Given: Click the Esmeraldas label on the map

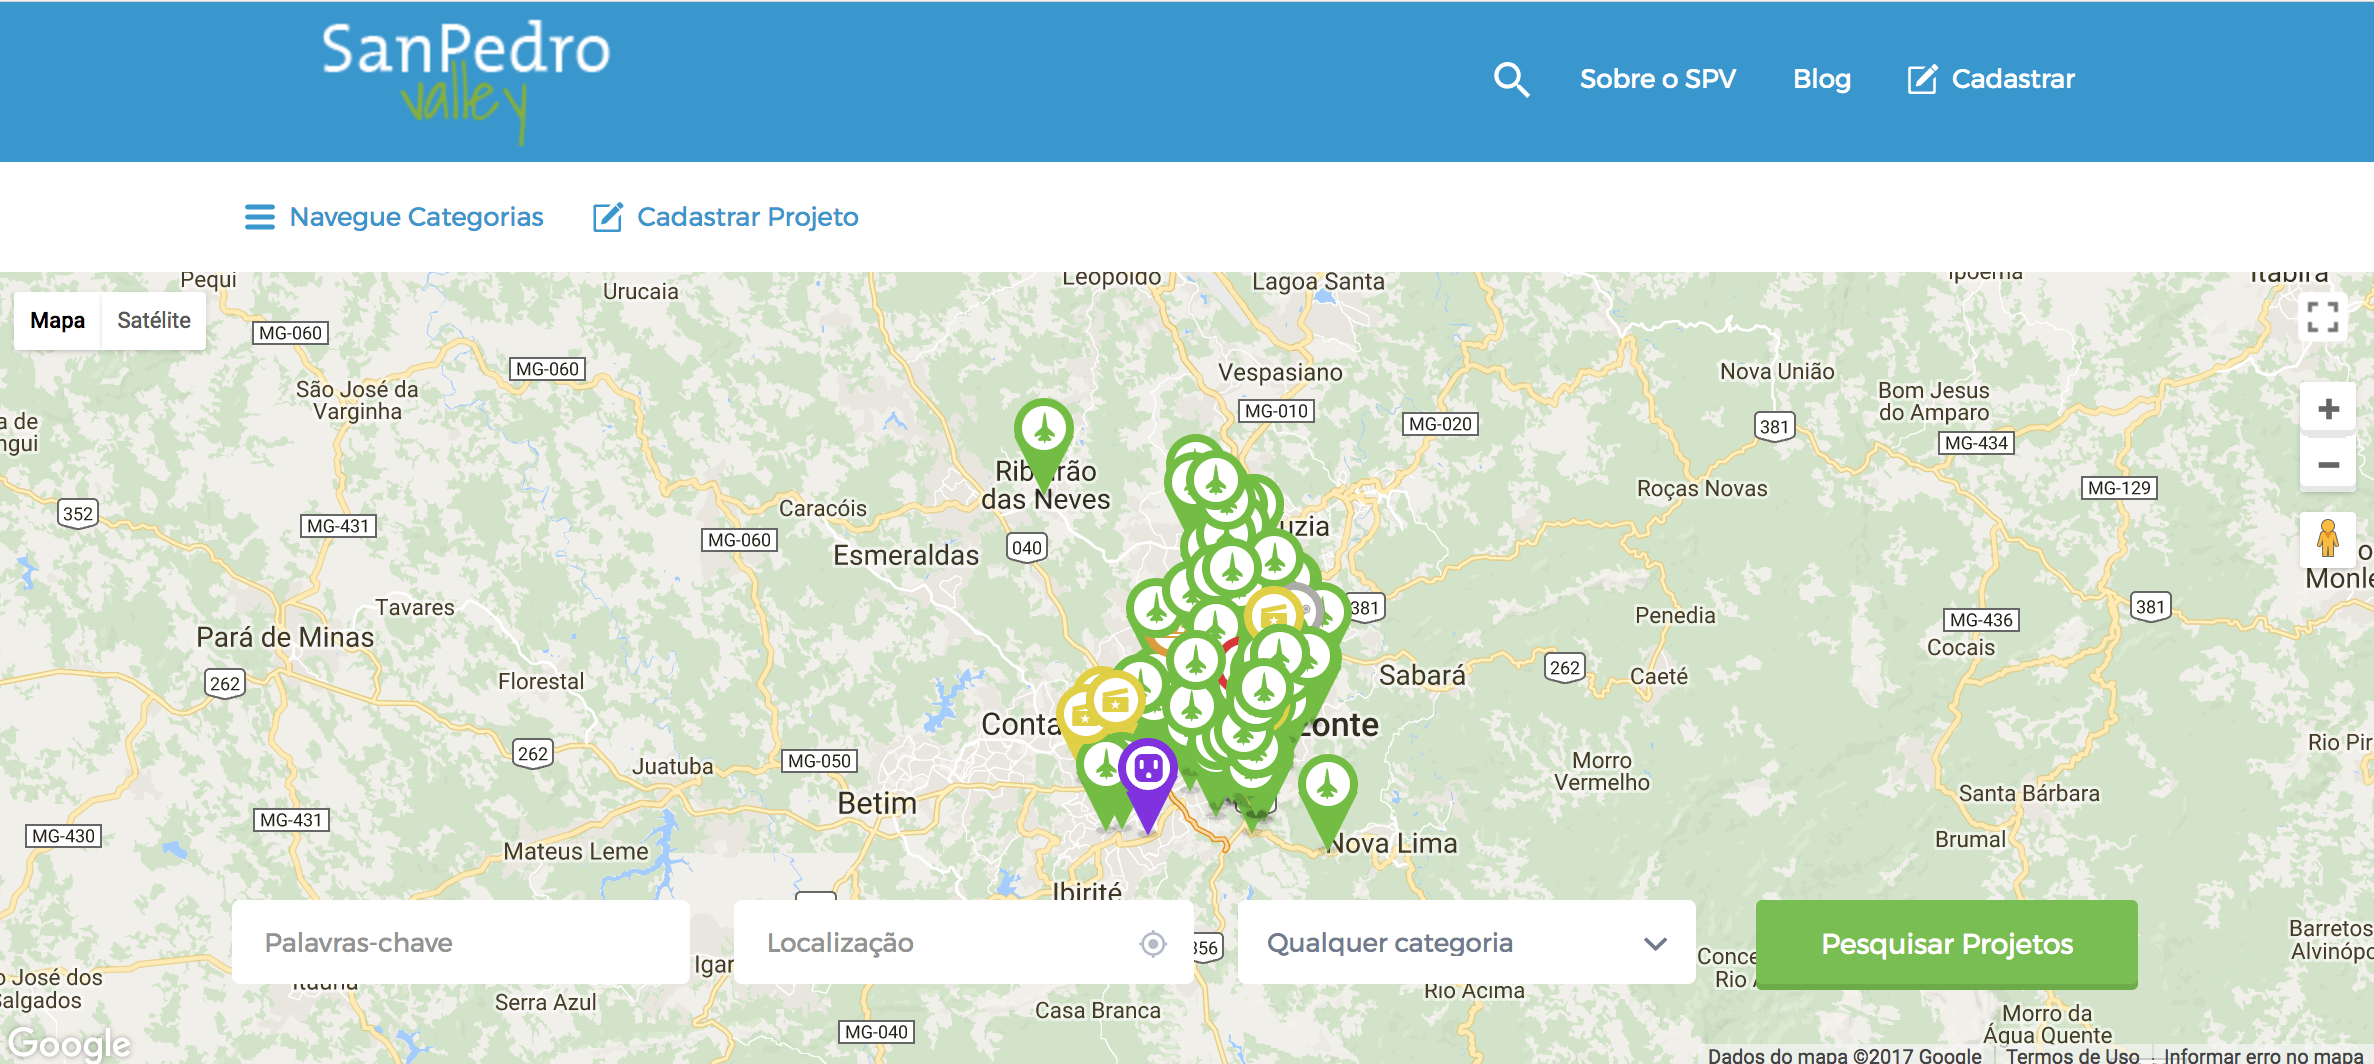Looking at the screenshot, I should point(906,555).
